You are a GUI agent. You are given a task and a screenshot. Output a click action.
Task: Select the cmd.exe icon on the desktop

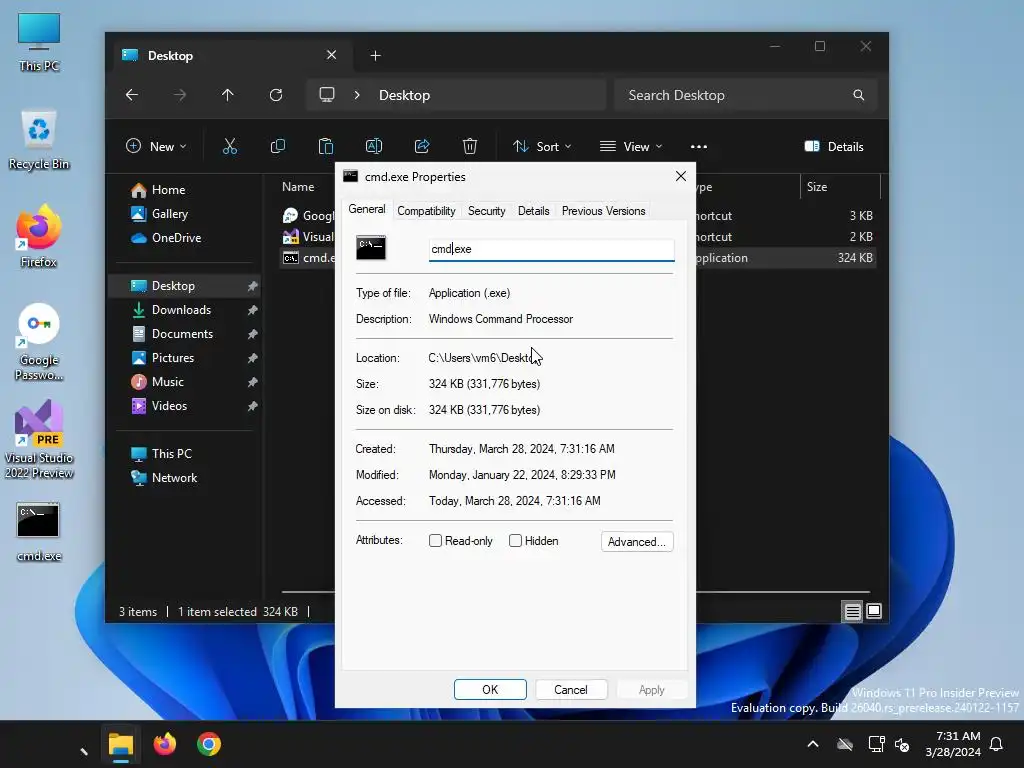pos(39,532)
